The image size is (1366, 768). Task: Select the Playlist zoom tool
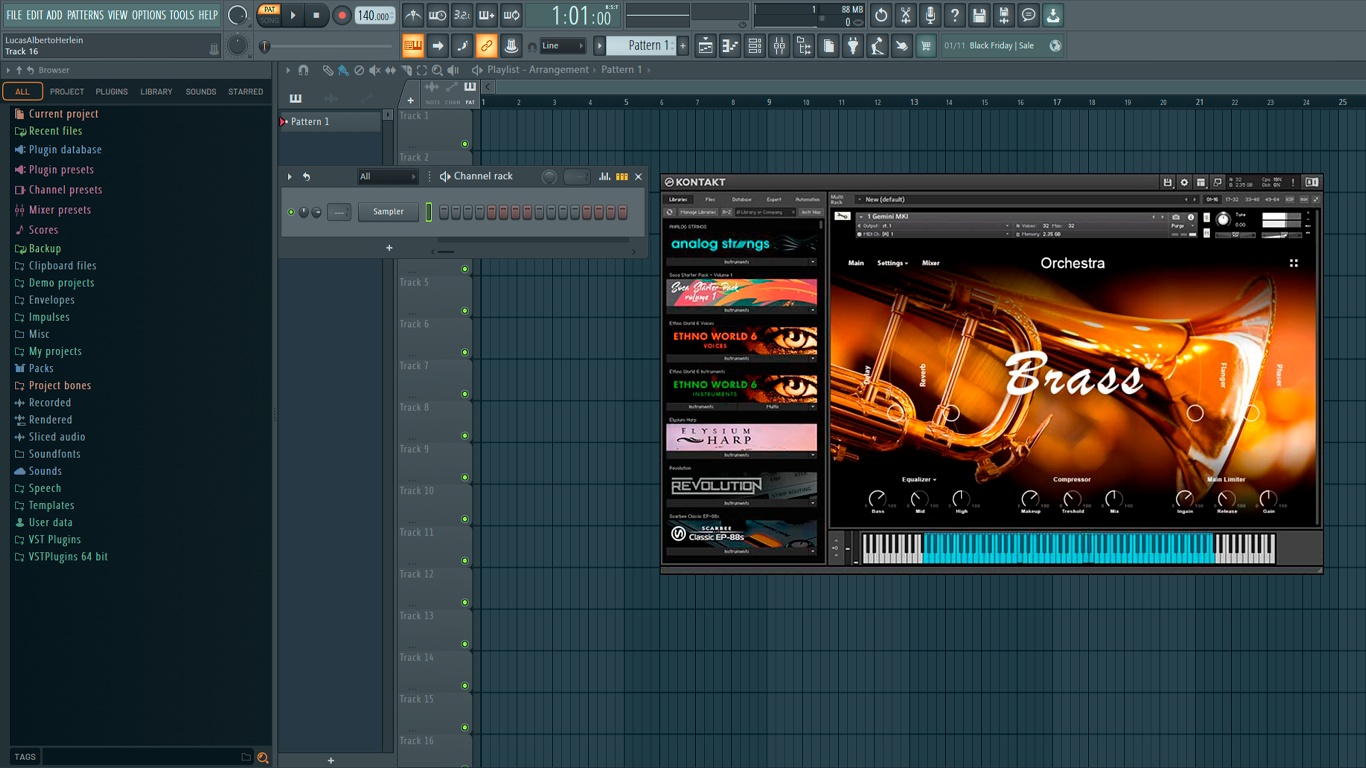[437, 70]
